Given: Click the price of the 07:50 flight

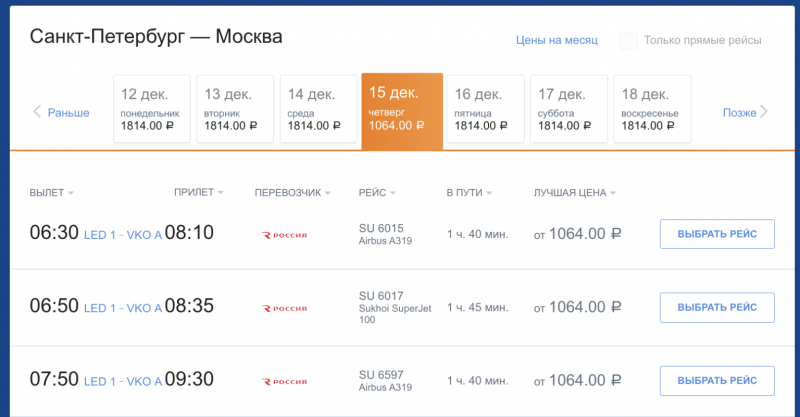Looking at the screenshot, I should pos(578,381).
